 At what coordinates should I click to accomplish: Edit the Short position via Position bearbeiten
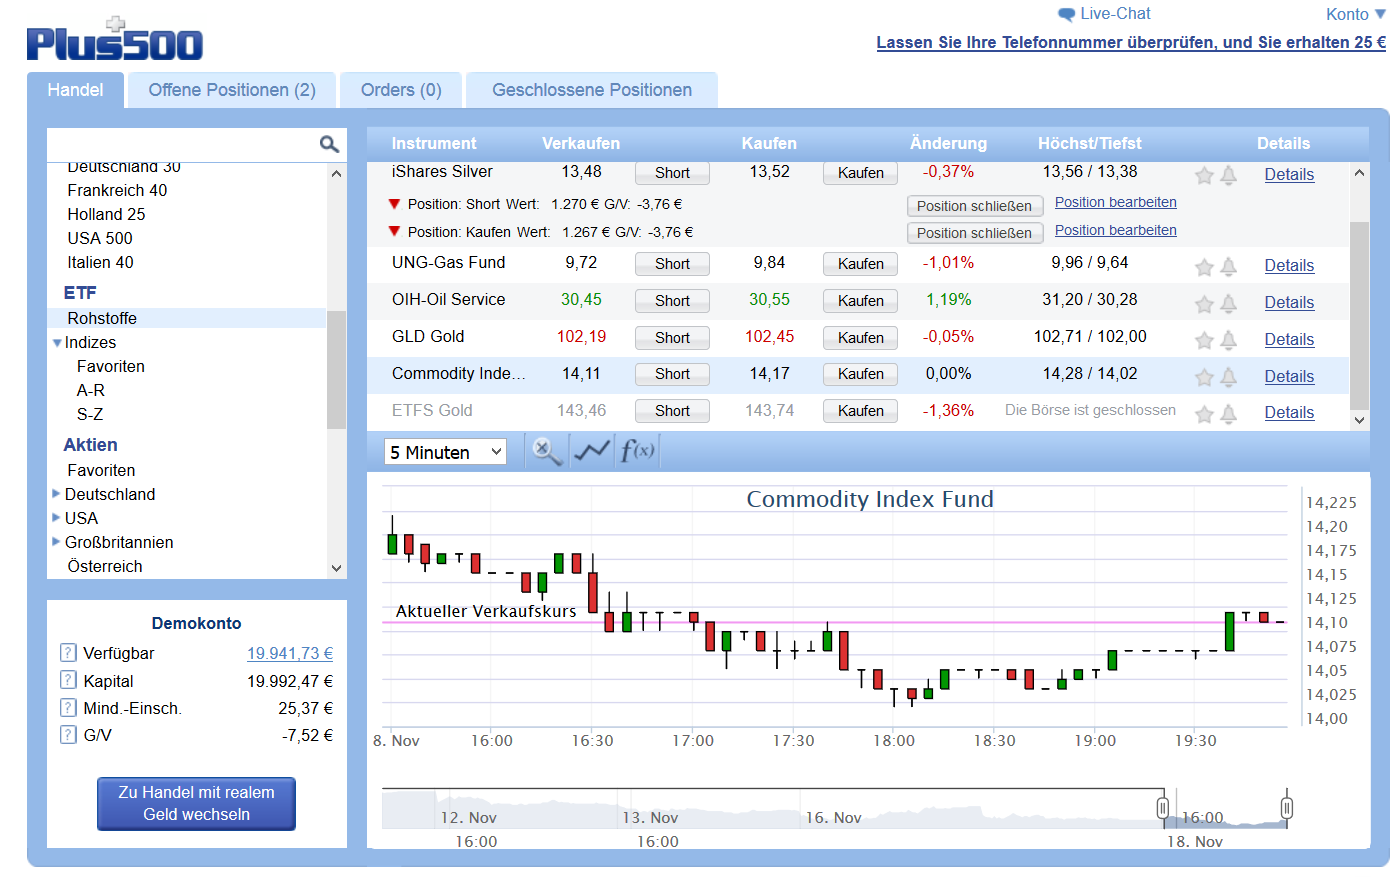[x=1115, y=202]
